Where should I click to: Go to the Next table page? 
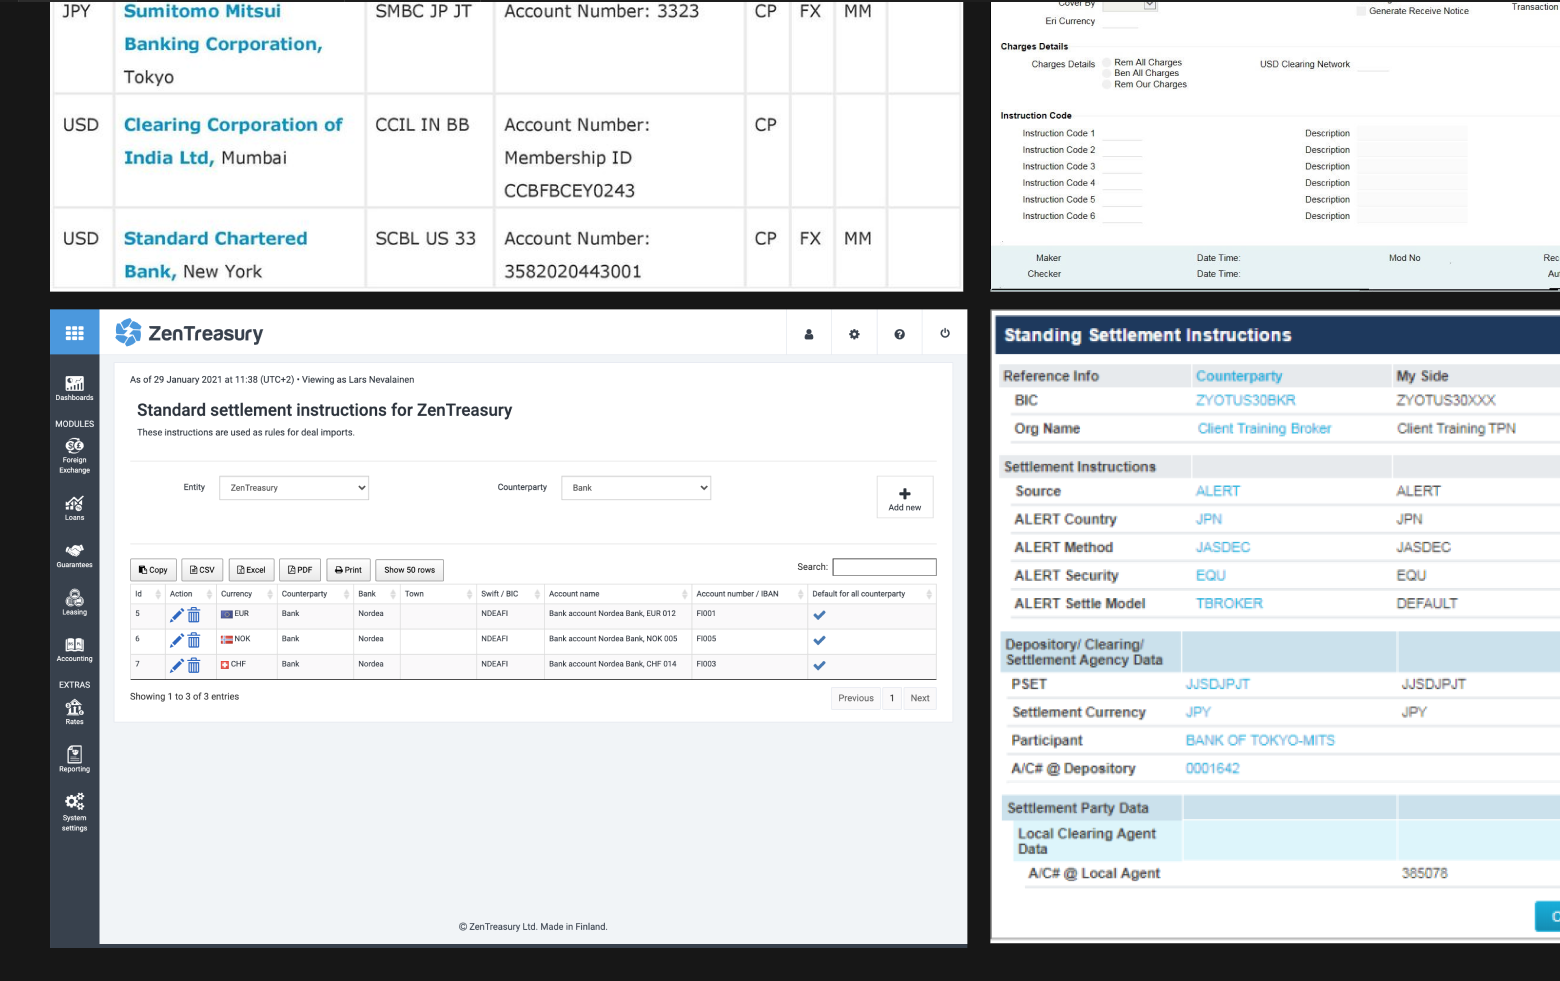[920, 698]
